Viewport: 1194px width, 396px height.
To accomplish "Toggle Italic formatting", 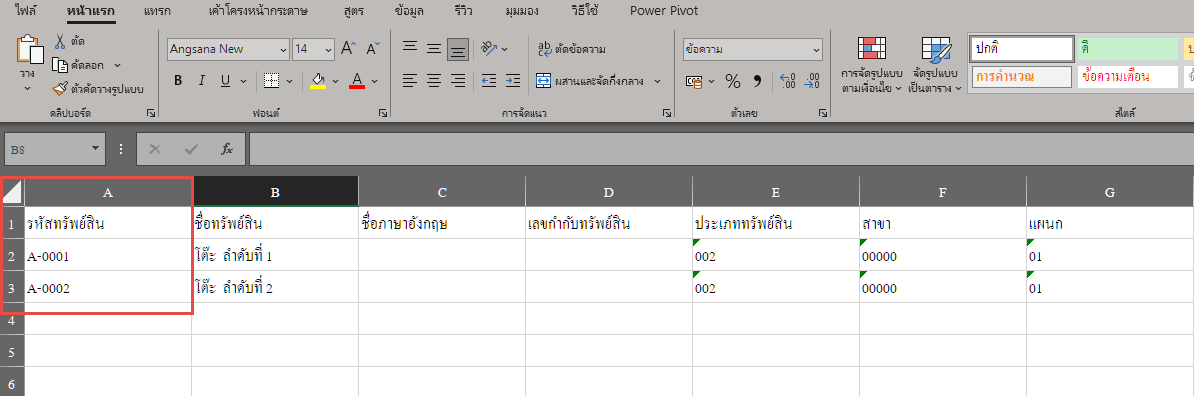I will (x=202, y=81).
